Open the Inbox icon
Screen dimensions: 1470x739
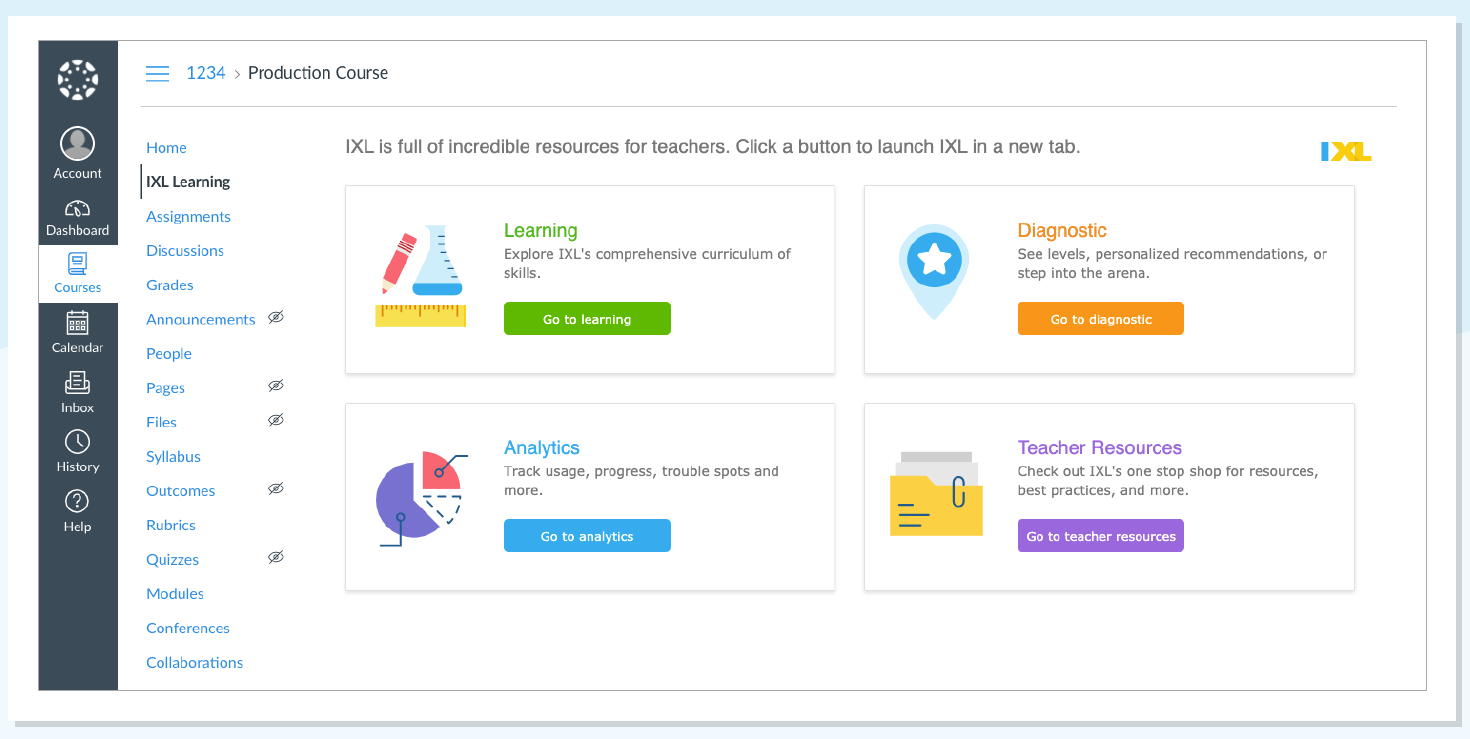click(x=78, y=382)
